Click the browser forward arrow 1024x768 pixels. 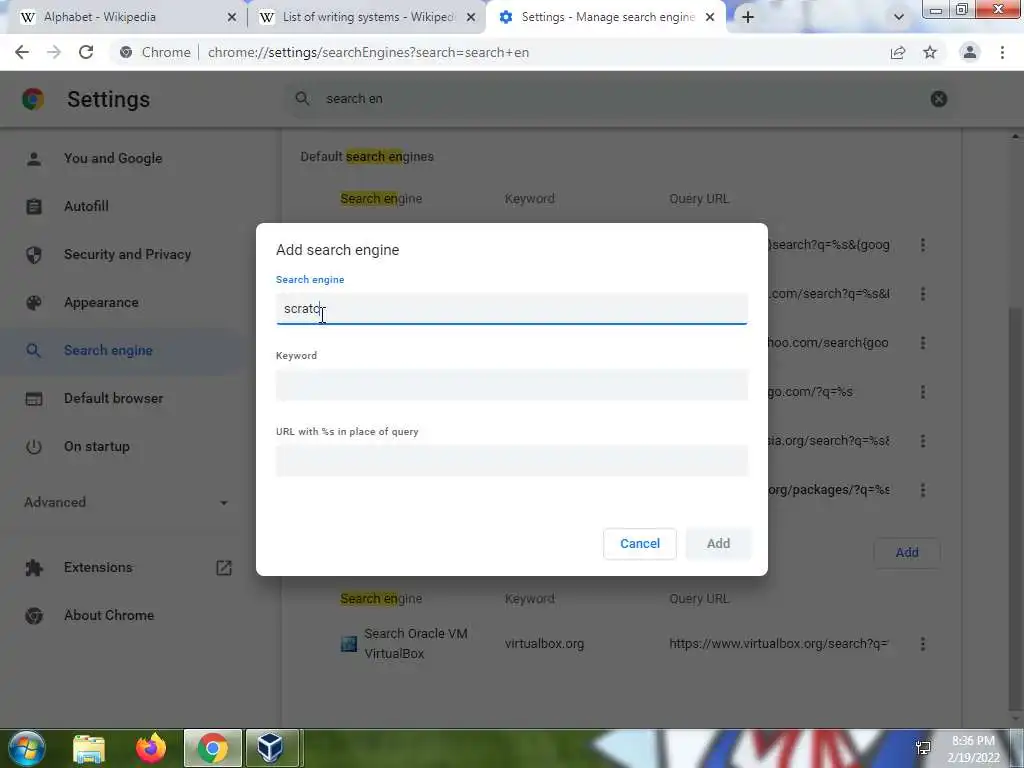pyautogui.click(x=54, y=52)
